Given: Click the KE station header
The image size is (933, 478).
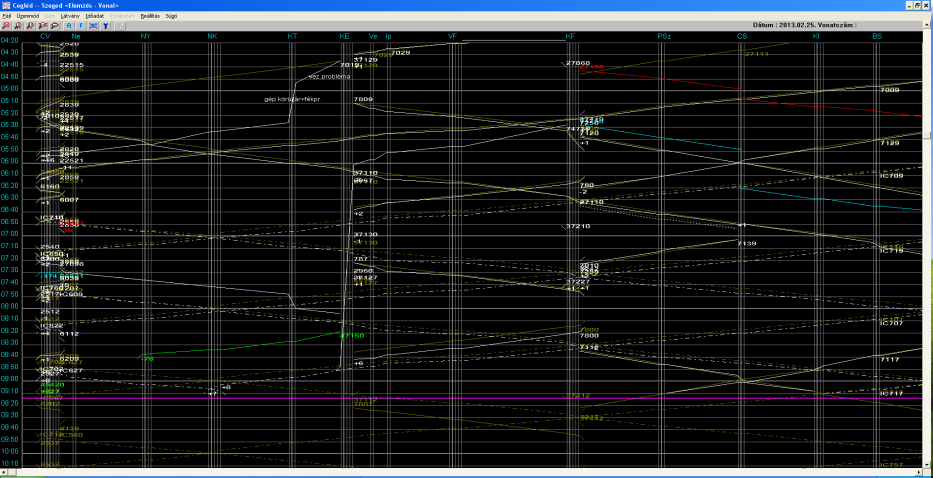Looking at the screenshot, I should coord(344,36).
